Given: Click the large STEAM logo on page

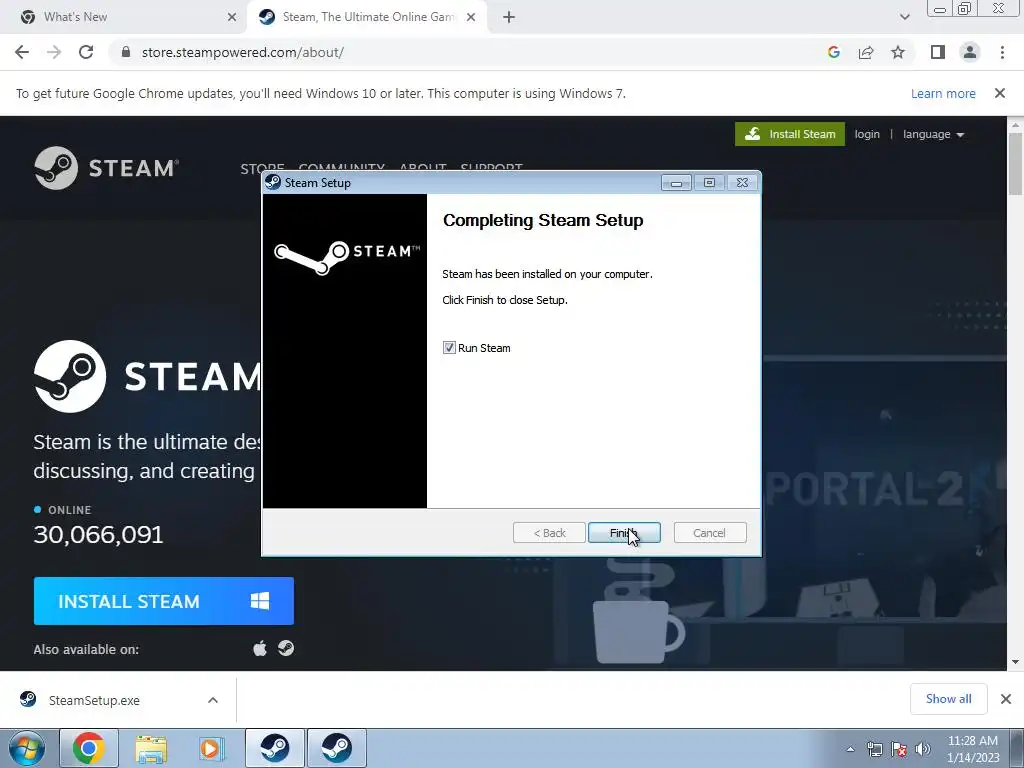Looking at the screenshot, I should point(147,376).
